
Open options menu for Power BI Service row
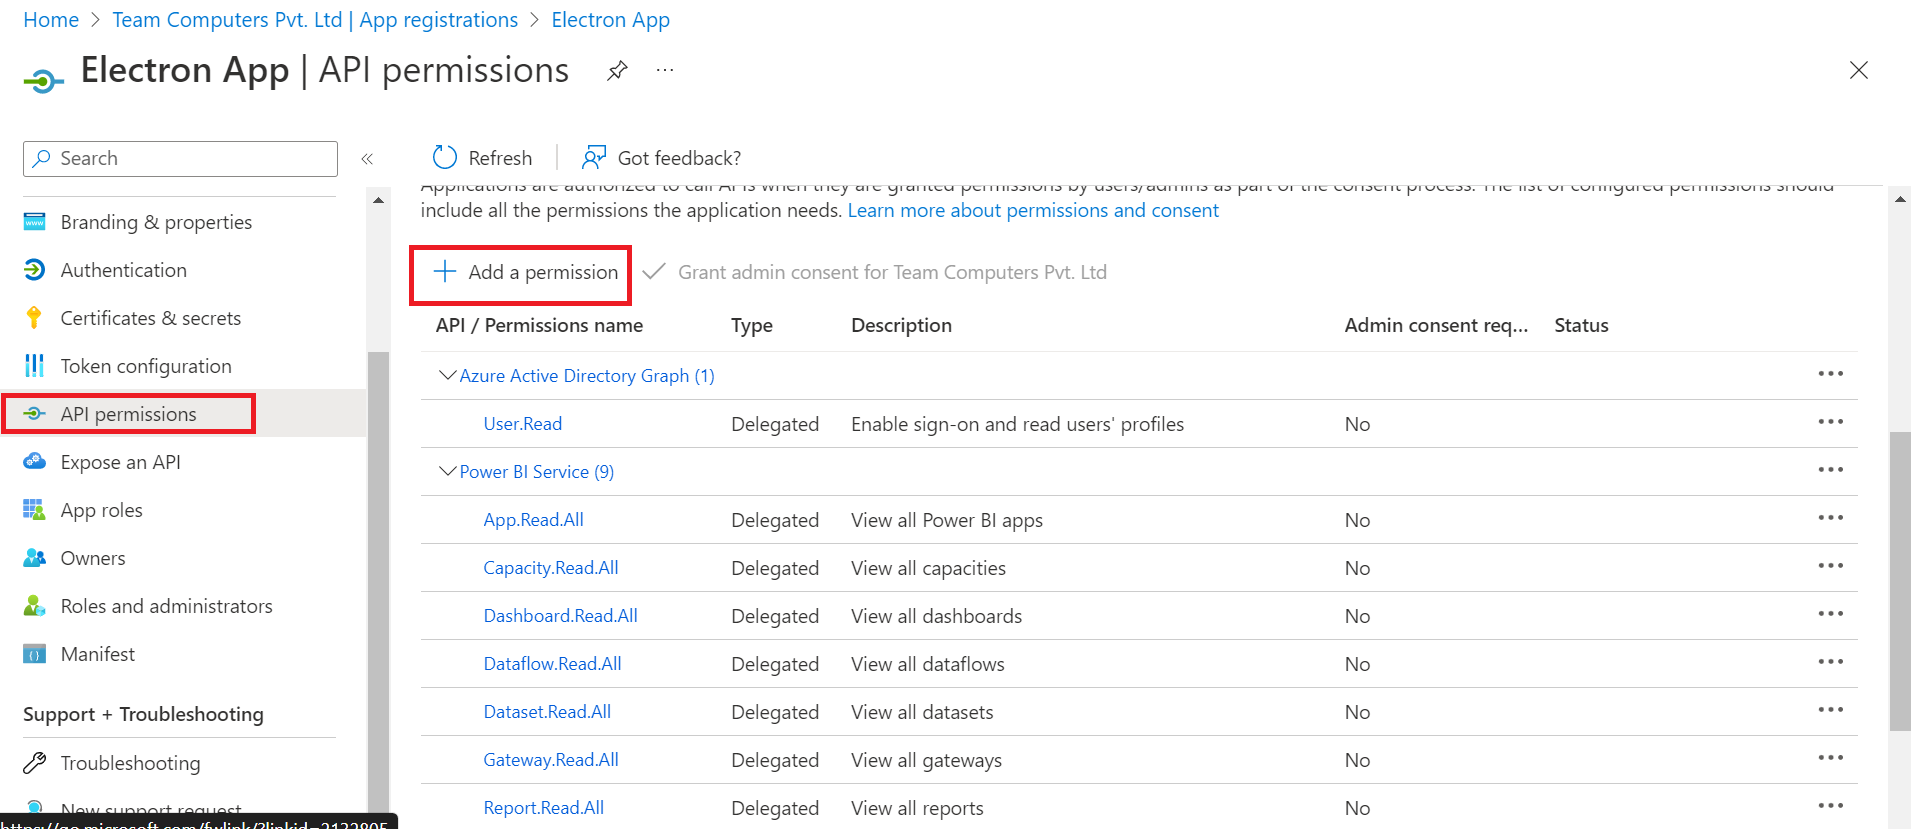(1830, 470)
